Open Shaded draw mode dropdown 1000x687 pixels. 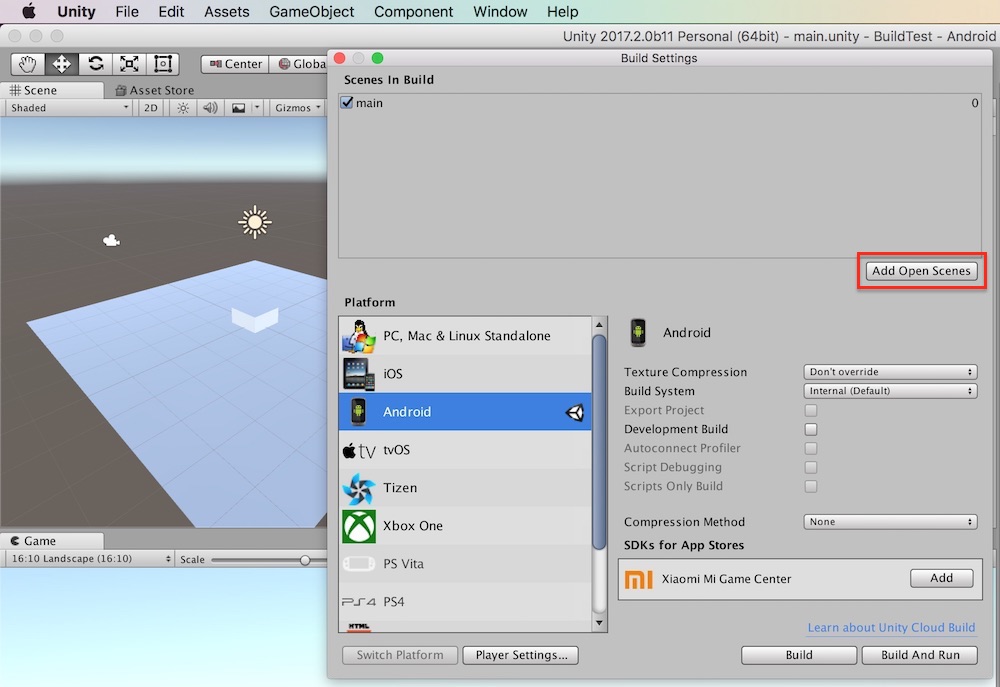(x=69, y=108)
